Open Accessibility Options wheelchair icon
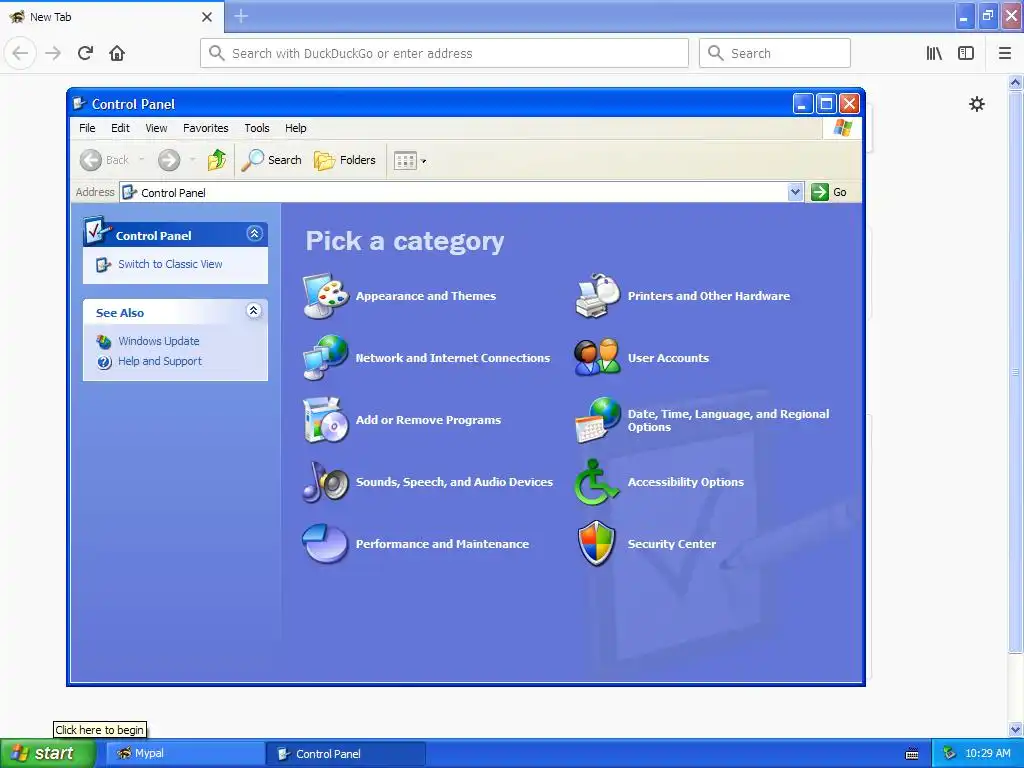The image size is (1024, 768). click(x=596, y=482)
